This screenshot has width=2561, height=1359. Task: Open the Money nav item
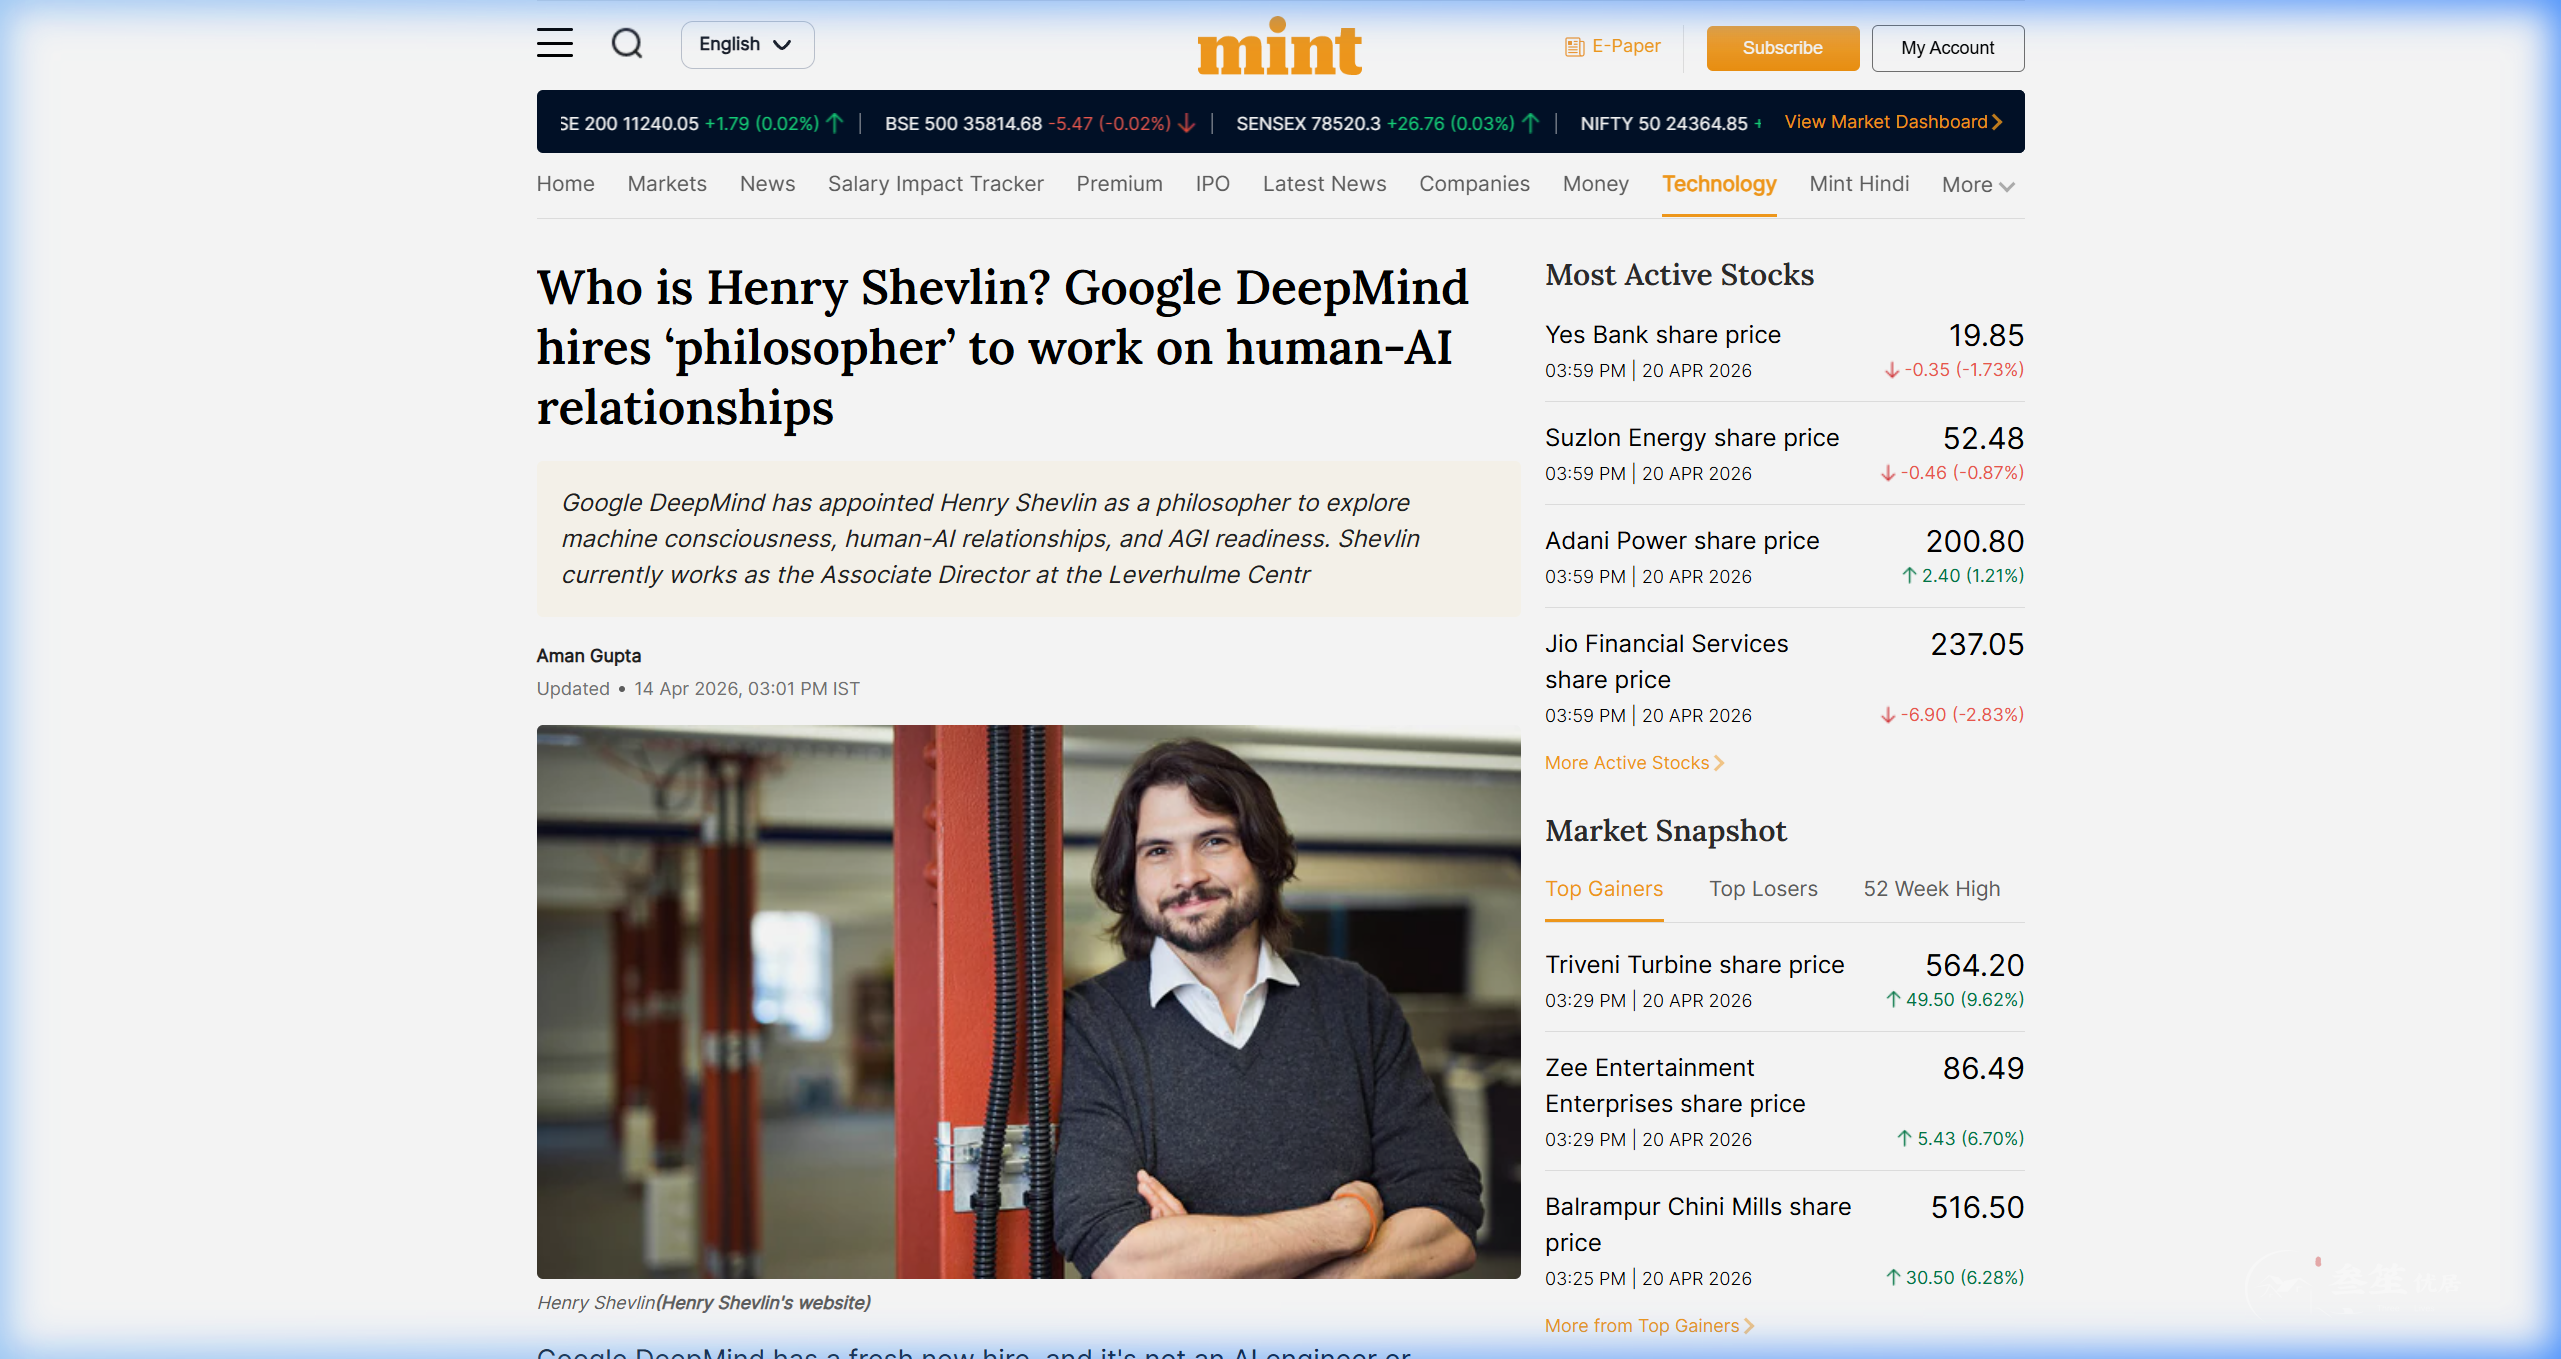[x=1595, y=184]
